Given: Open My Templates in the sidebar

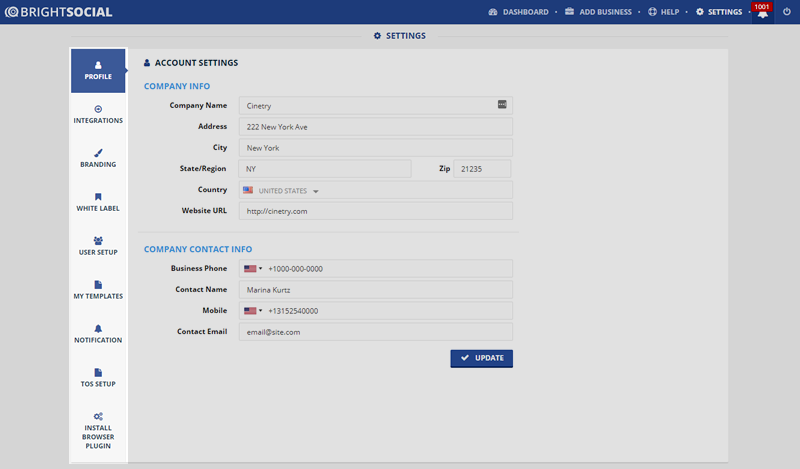Looking at the screenshot, I should pyautogui.click(x=98, y=290).
